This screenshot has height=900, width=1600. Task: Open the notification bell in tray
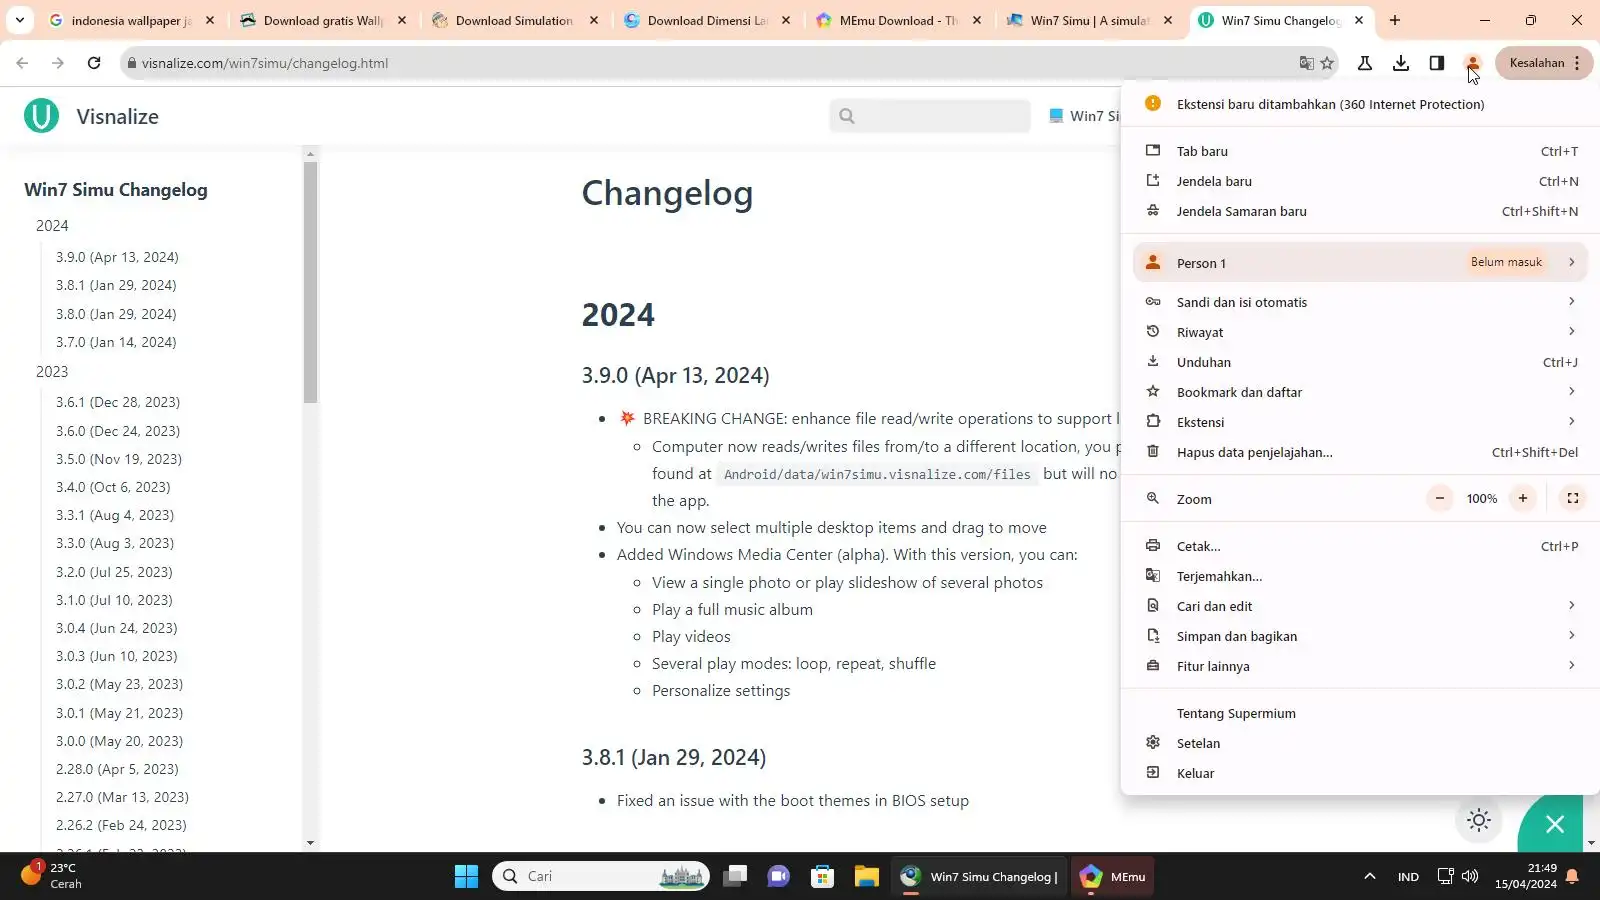tap(1572, 877)
